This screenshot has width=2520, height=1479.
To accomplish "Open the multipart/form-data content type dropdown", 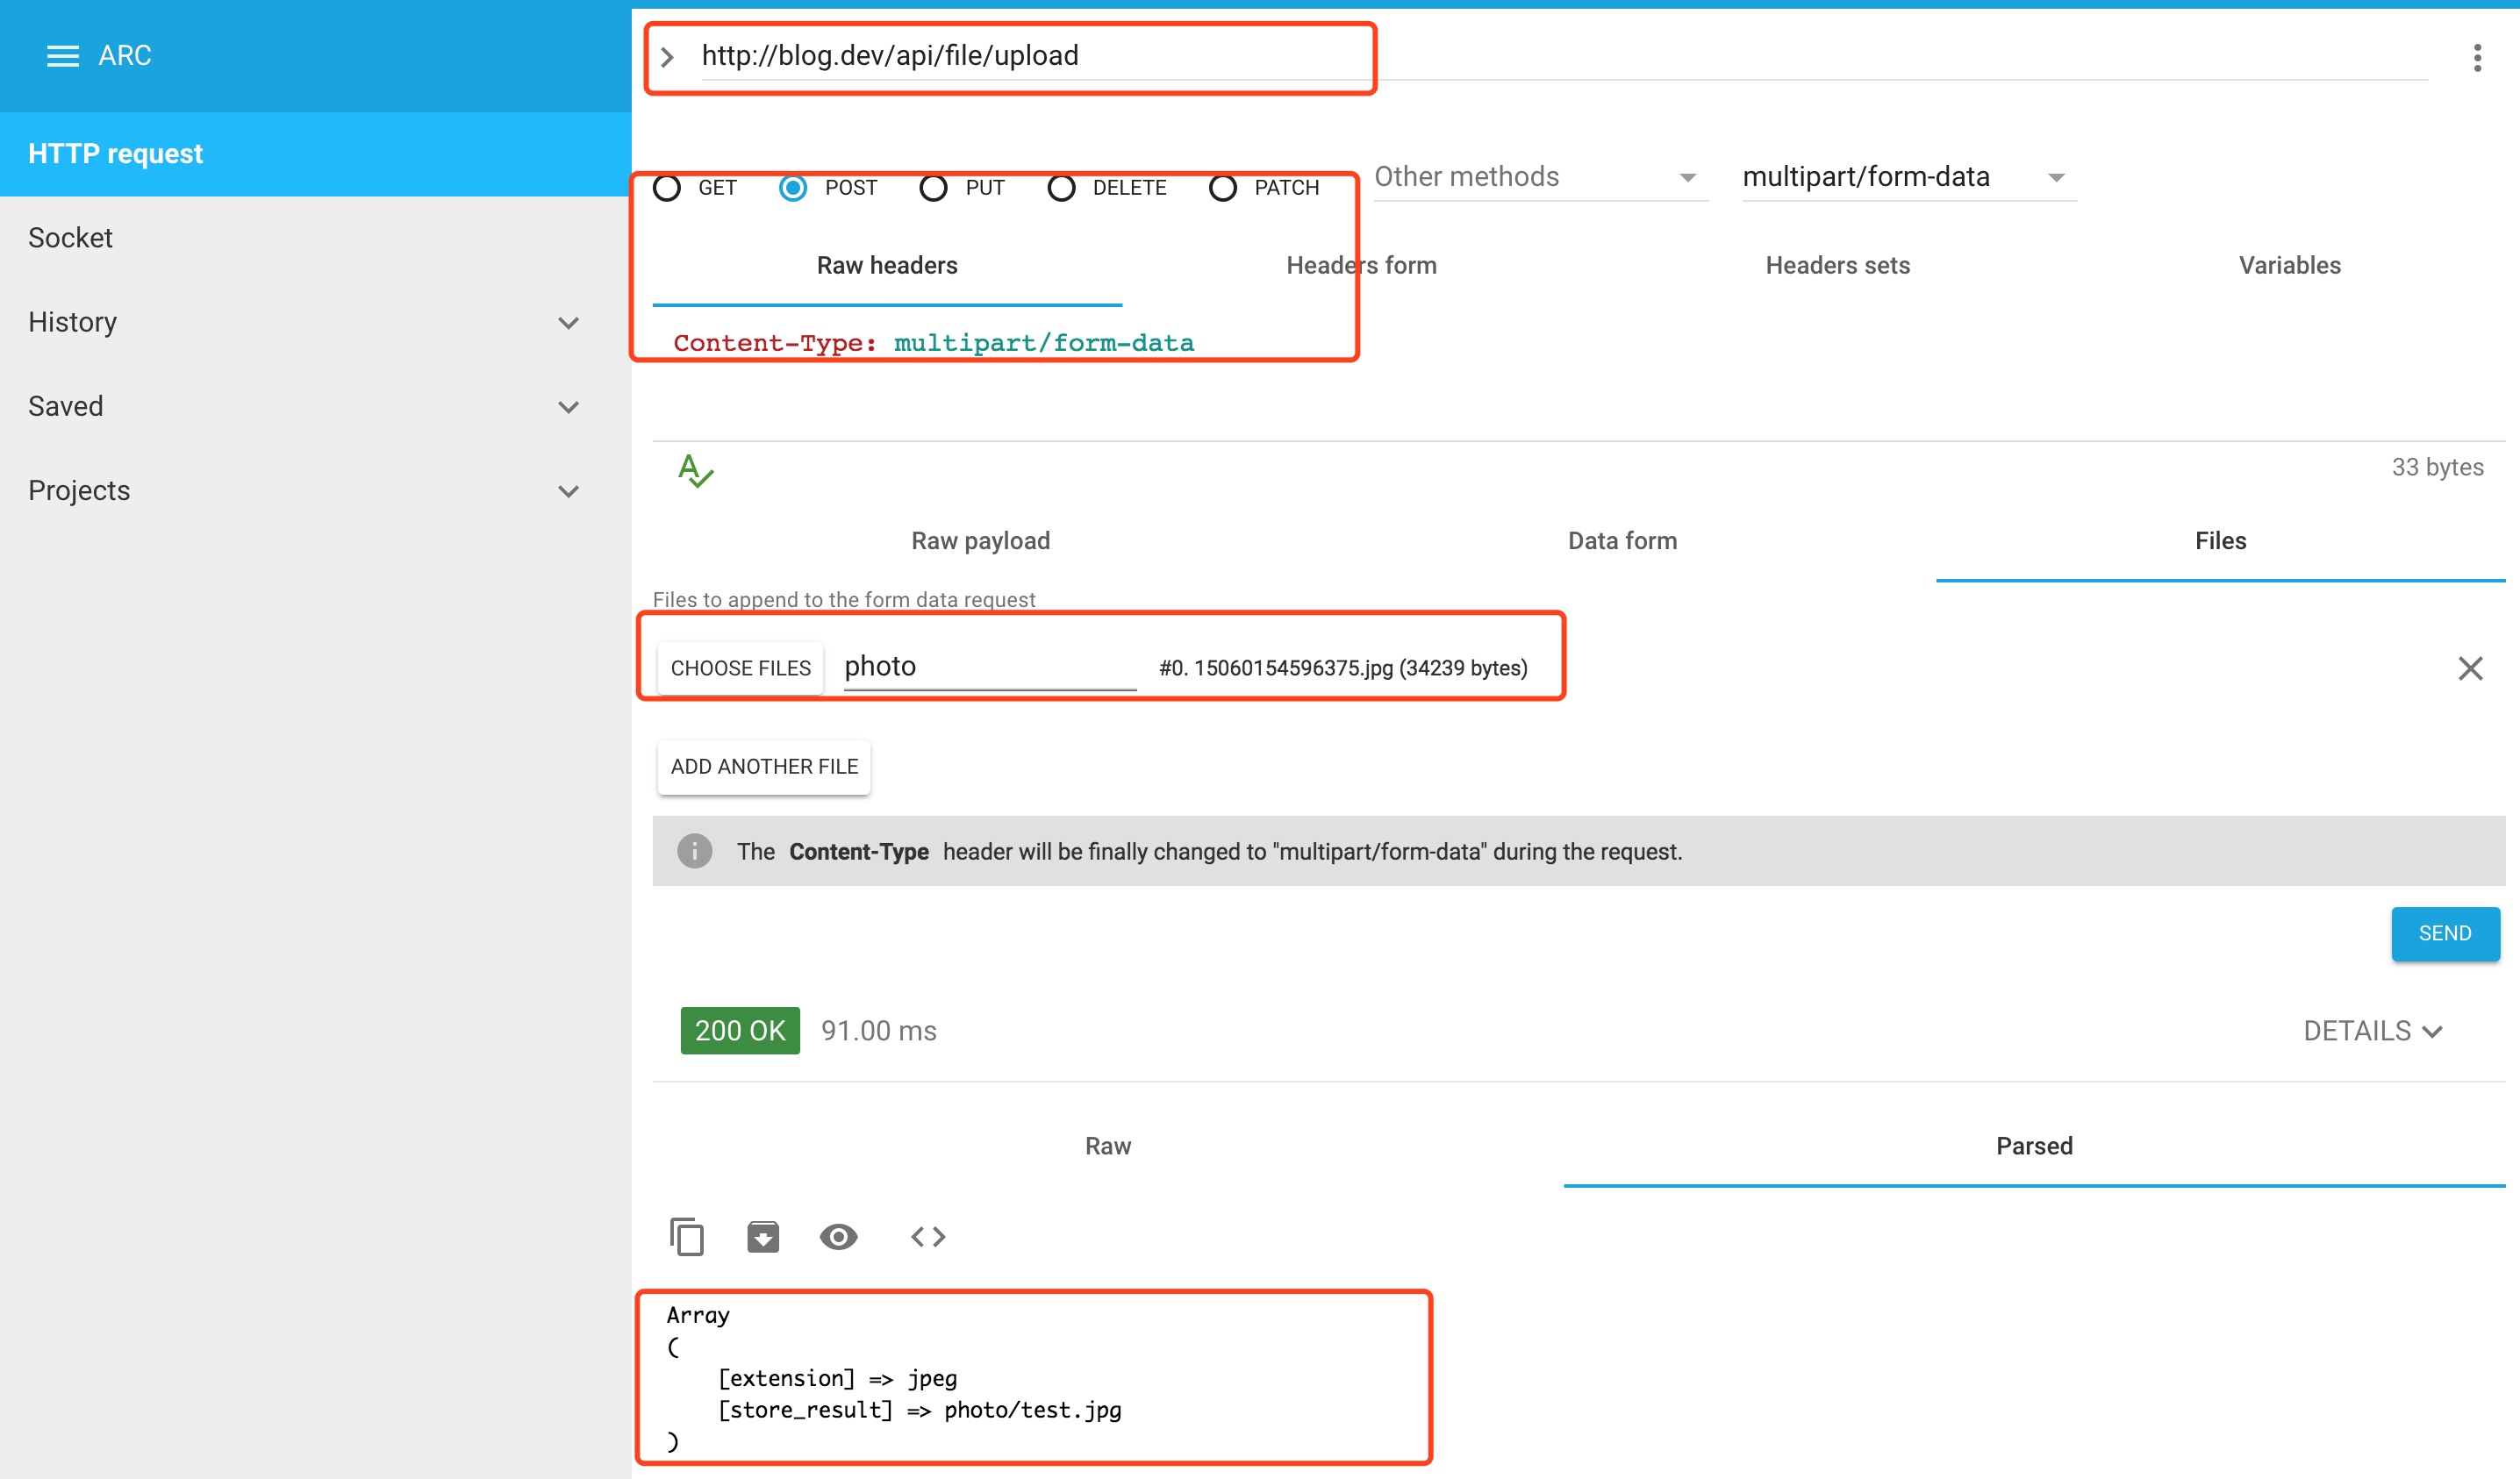I will pos(1909,177).
